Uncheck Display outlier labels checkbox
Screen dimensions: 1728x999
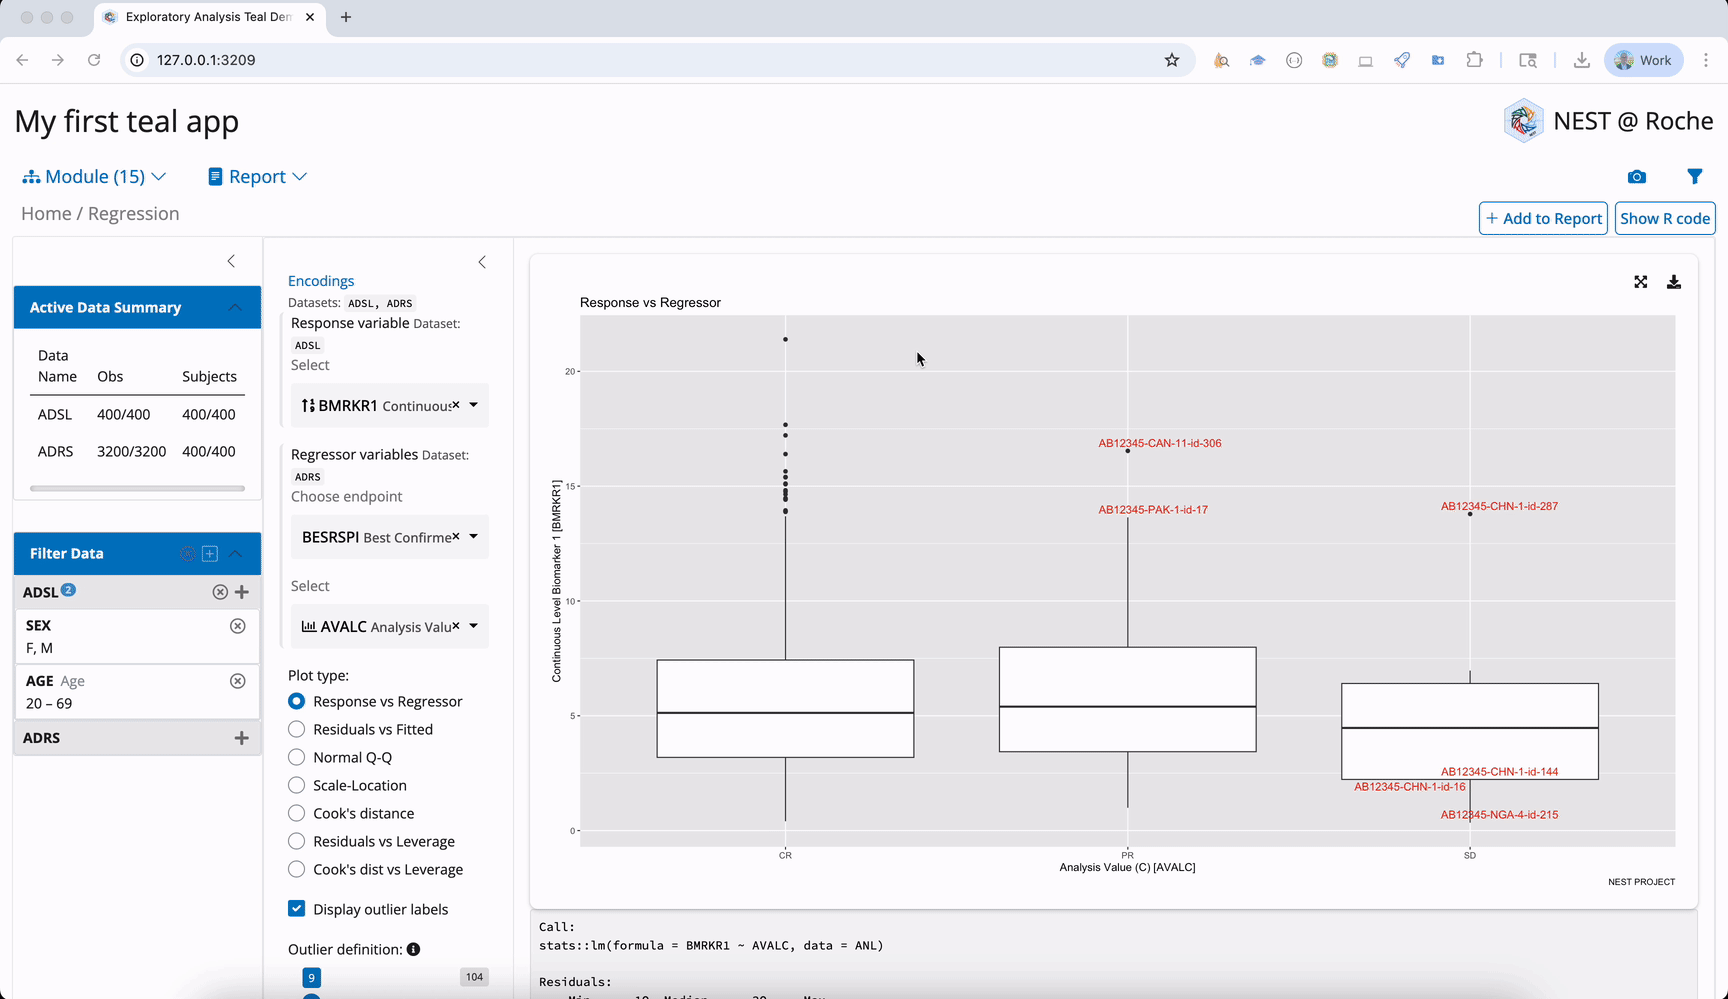pyautogui.click(x=297, y=909)
